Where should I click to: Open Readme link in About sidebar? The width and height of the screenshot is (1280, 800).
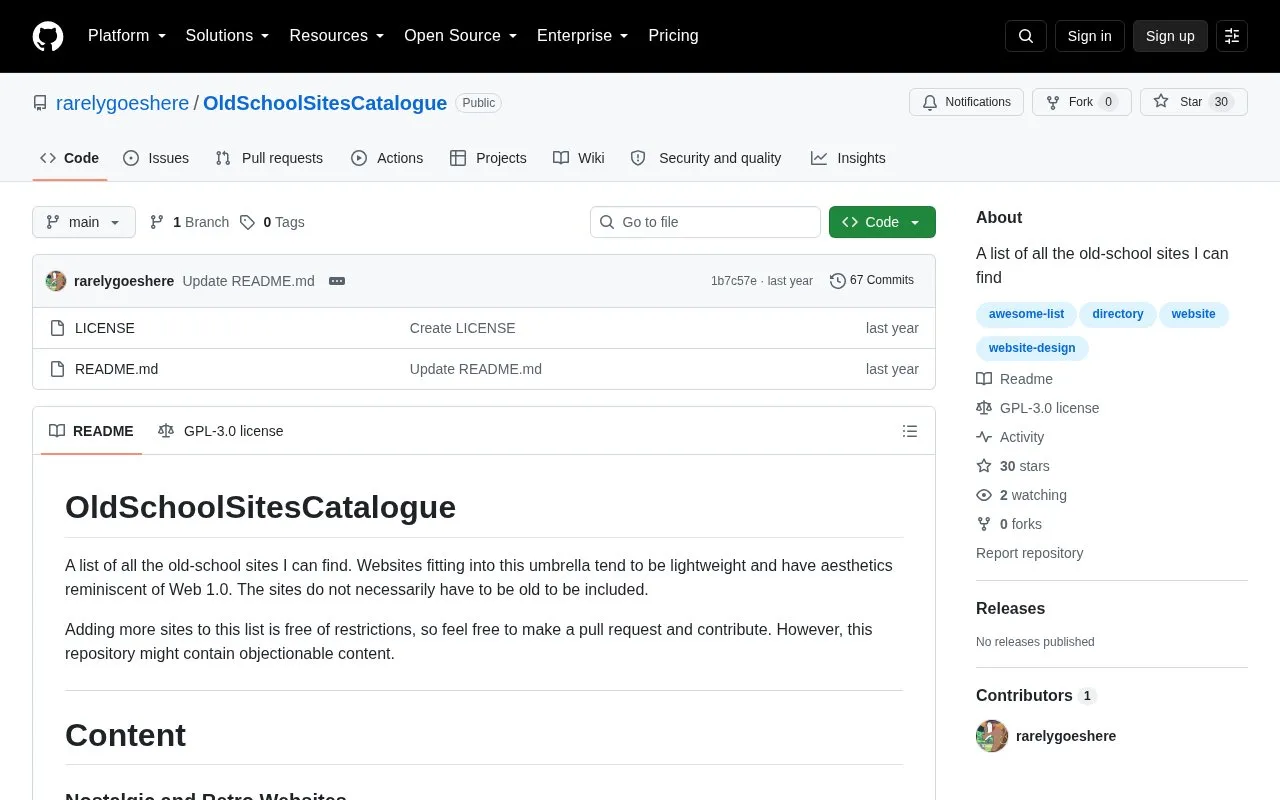[1015, 379]
